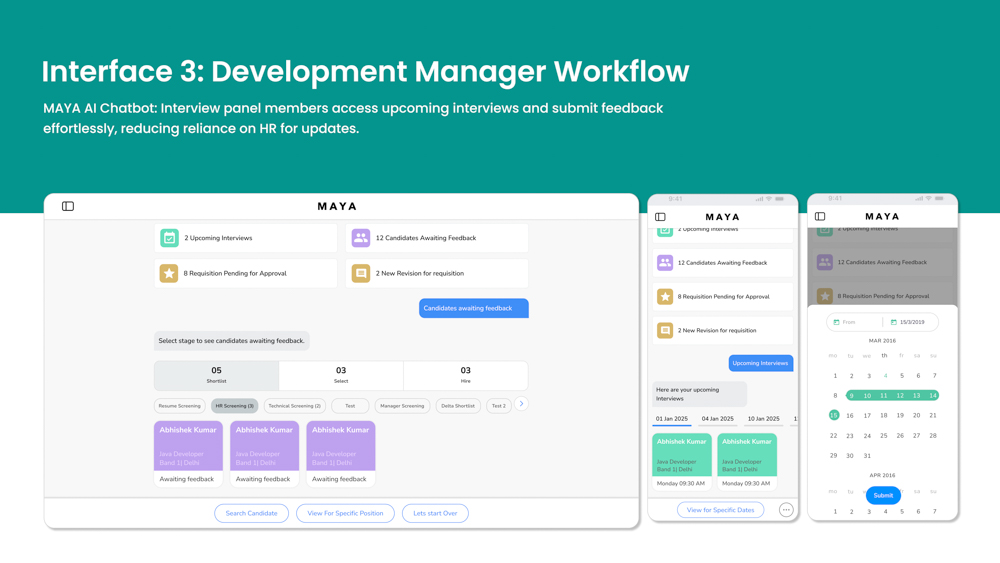Image resolution: width=1000 pixels, height=563 pixels.
Task: Click the Upcoming Interviews calendar icon in desktop view
Action: (x=169, y=238)
